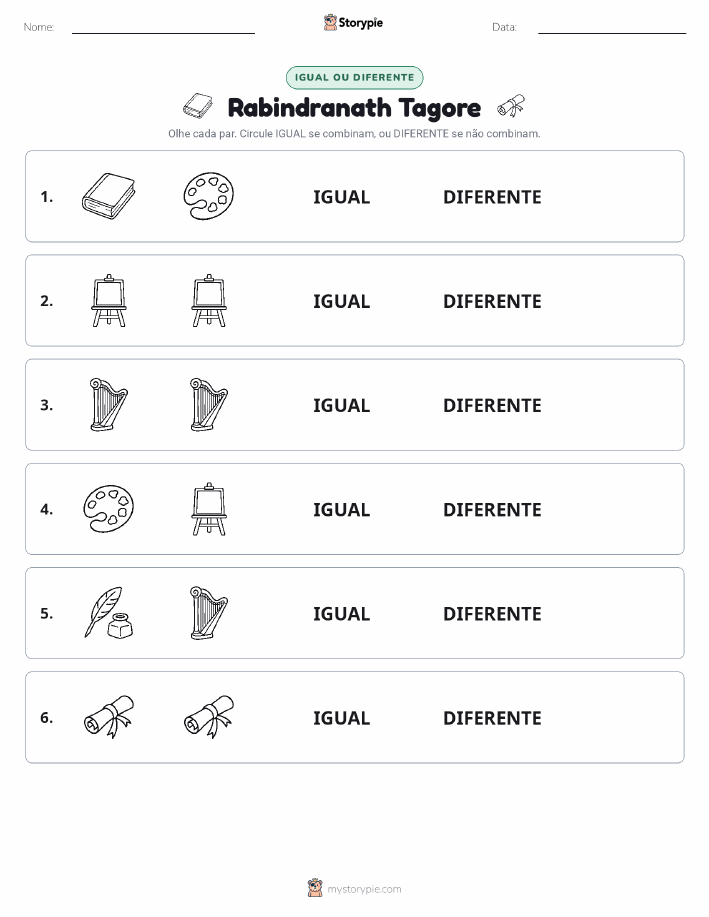The width and height of the screenshot is (709, 917).
Task: Choose IGUAL for row 6
Action: tap(342, 718)
